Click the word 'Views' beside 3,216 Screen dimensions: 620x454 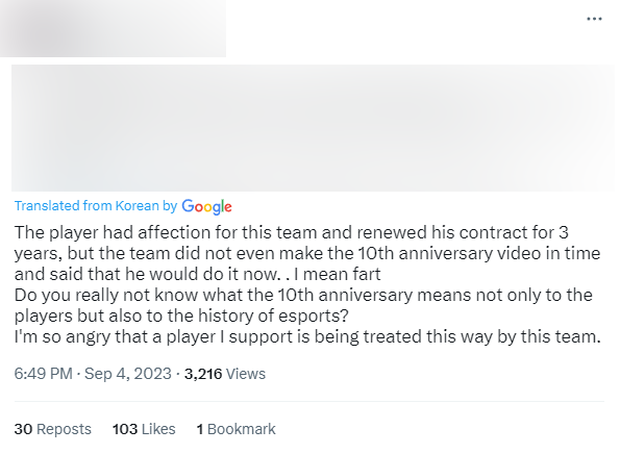pyautogui.click(x=246, y=374)
